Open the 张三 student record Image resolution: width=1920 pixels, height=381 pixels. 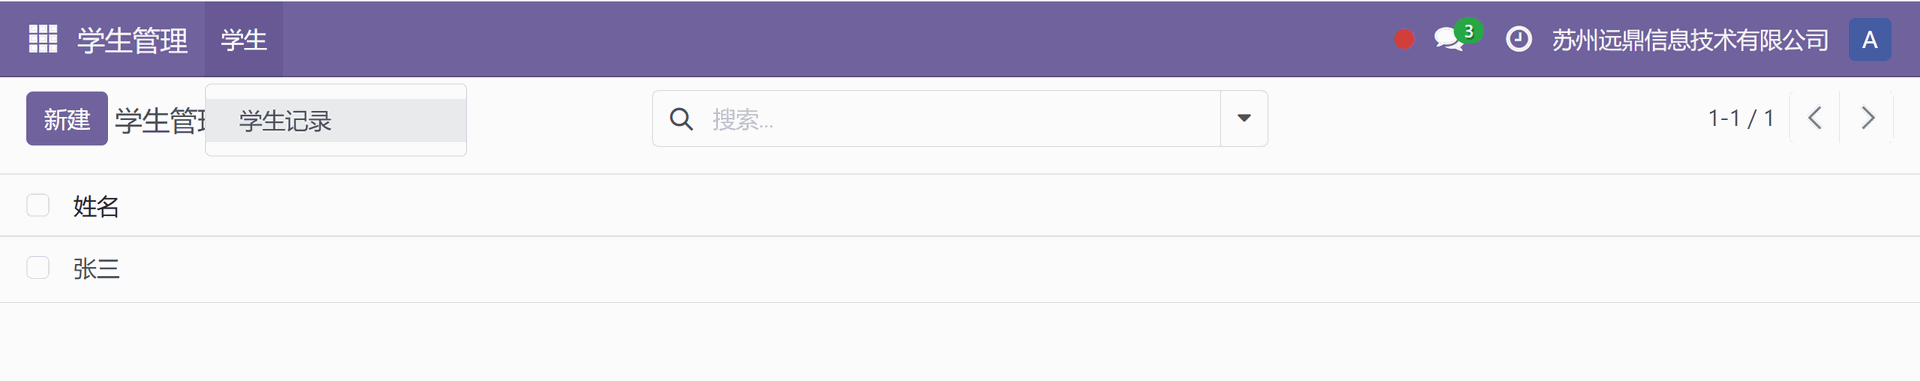pyautogui.click(x=96, y=268)
